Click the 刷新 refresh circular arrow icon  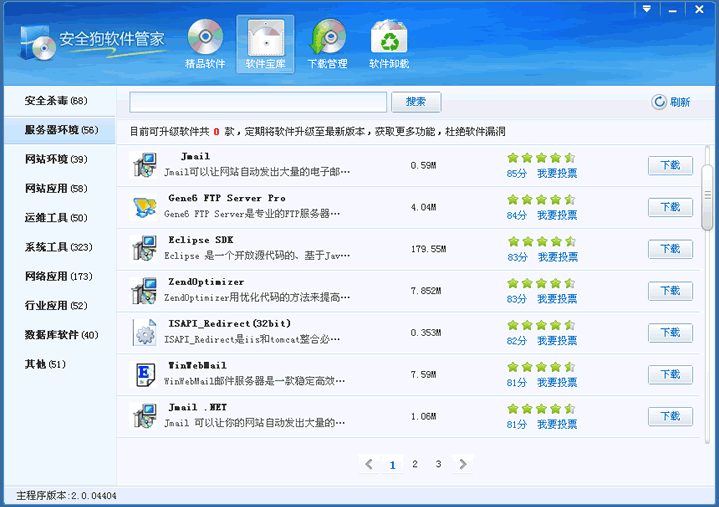[x=659, y=102]
